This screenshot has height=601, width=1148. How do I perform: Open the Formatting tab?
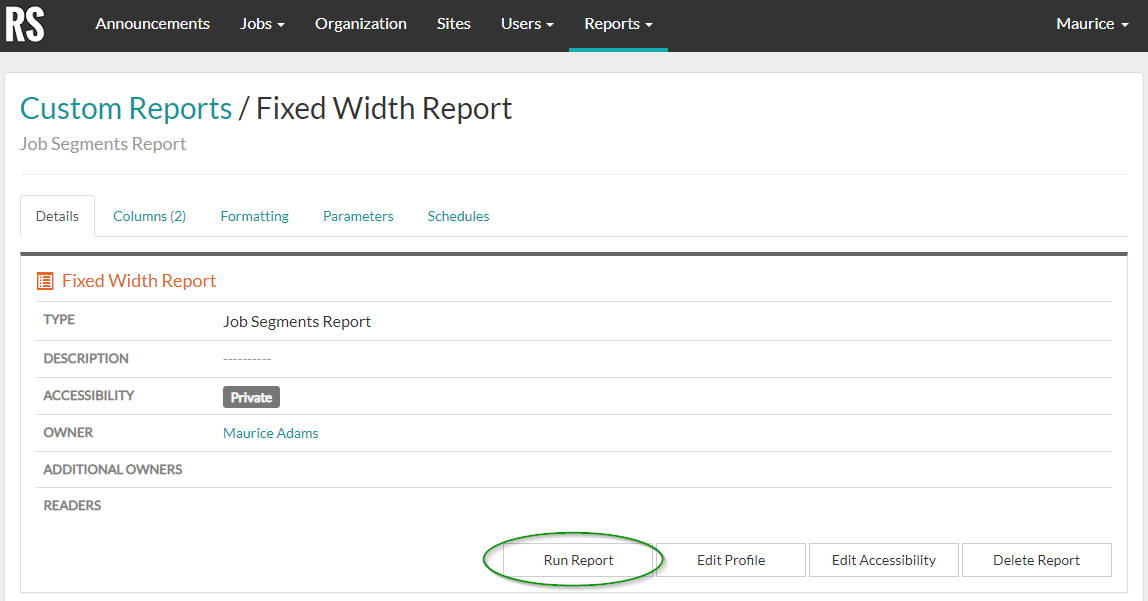tap(254, 215)
